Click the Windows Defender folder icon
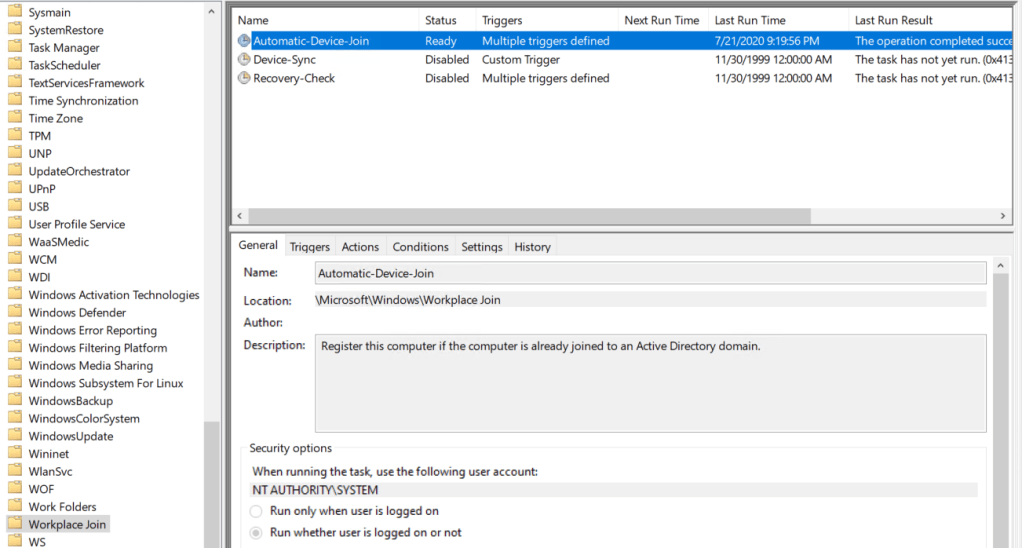This screenshot has width=1022, height=548. [x=14, y=313]
